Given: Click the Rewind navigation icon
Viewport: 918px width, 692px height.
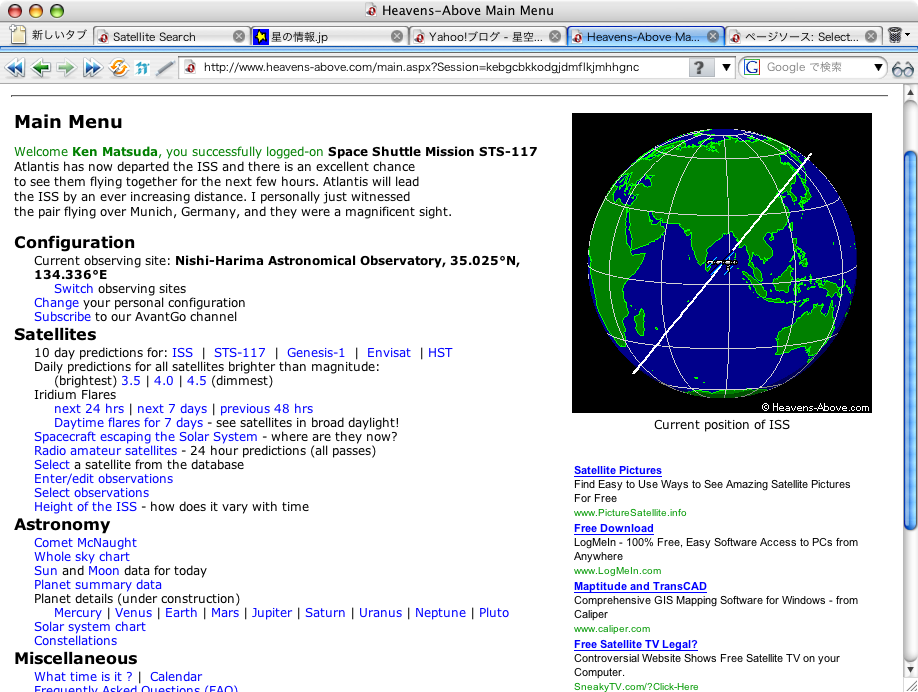Looking at the screenshot, I should pos(15,68).
